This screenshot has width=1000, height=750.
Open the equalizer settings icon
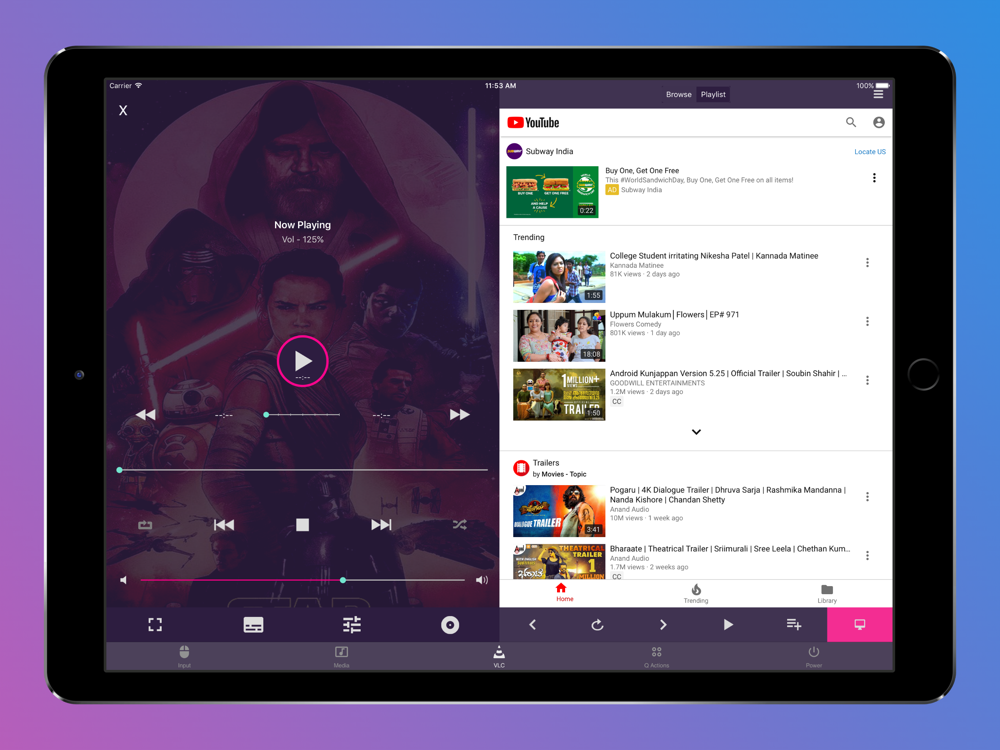351,624
